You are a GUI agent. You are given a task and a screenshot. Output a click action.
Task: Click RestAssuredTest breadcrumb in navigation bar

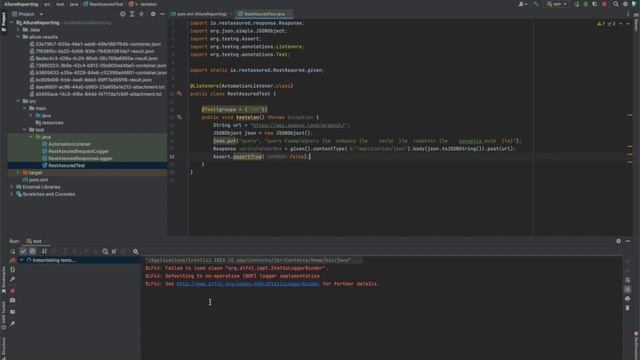click(x=103, y=4)
